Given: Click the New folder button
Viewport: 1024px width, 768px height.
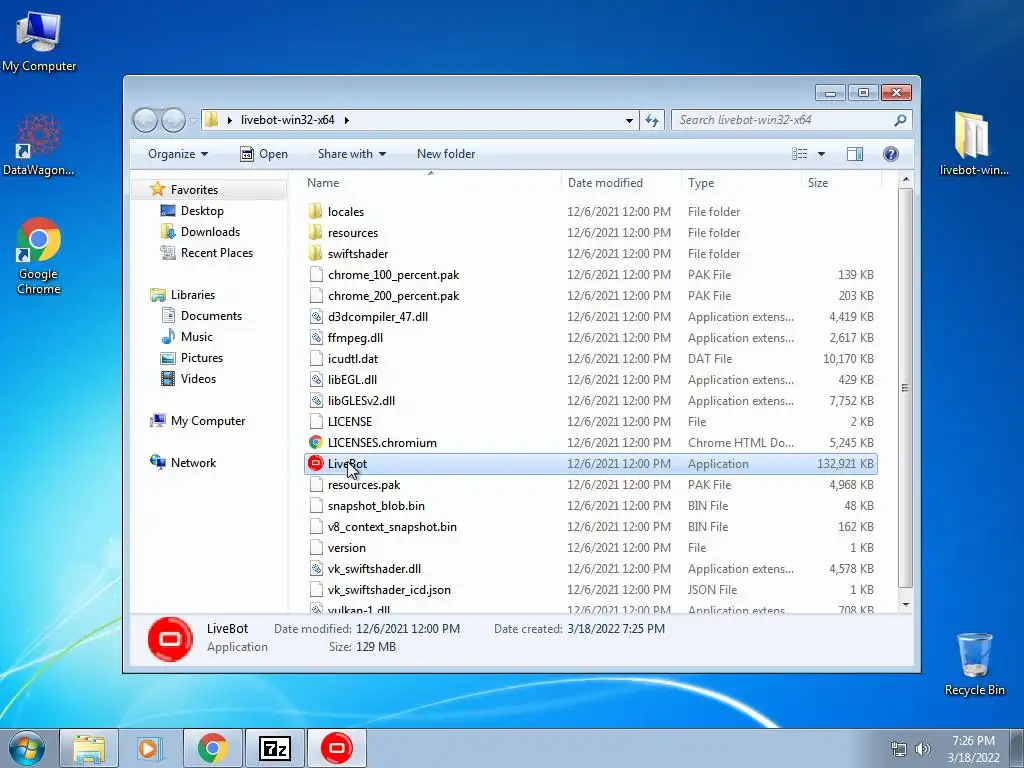Looking at the screenshot, I should click(x=446, y=153).
